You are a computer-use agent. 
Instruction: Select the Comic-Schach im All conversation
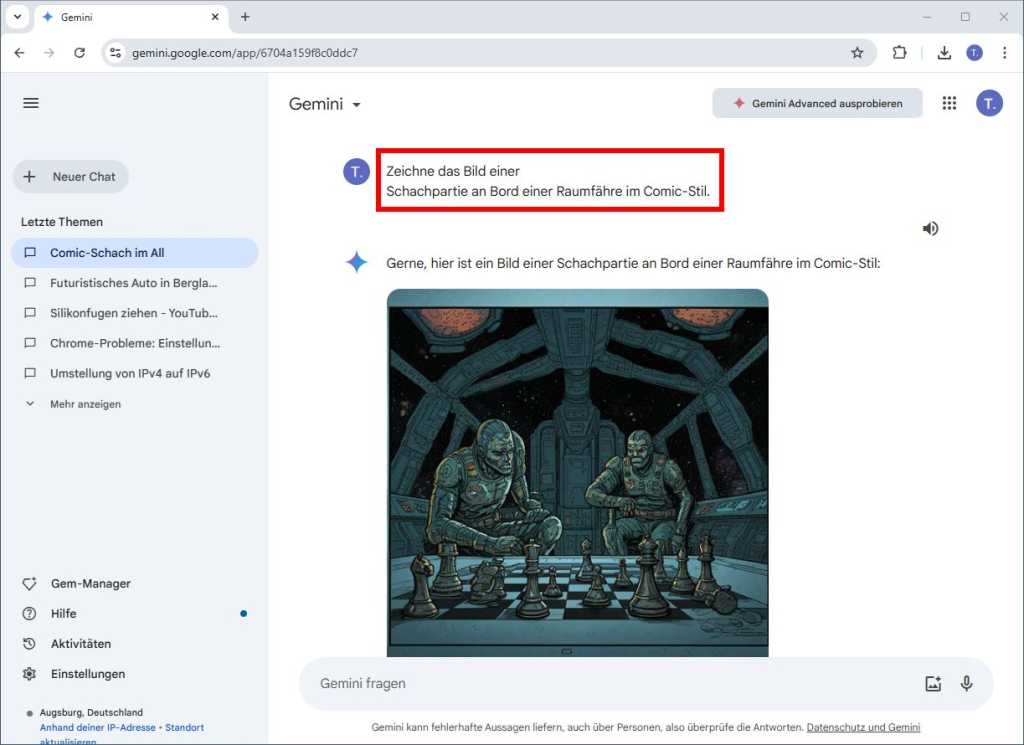[x=108, y=253]
